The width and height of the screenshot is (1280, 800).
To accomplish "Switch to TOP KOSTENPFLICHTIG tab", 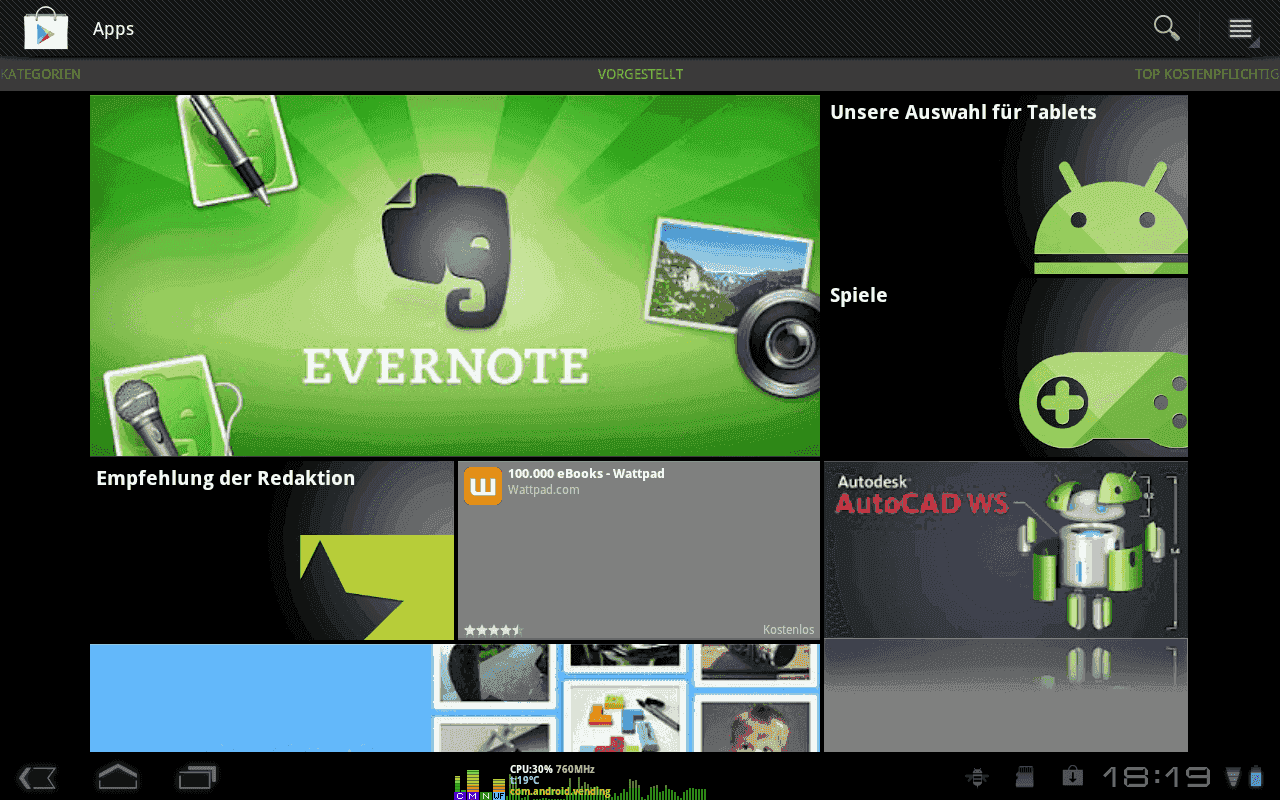I will (x=1207, y=74).
